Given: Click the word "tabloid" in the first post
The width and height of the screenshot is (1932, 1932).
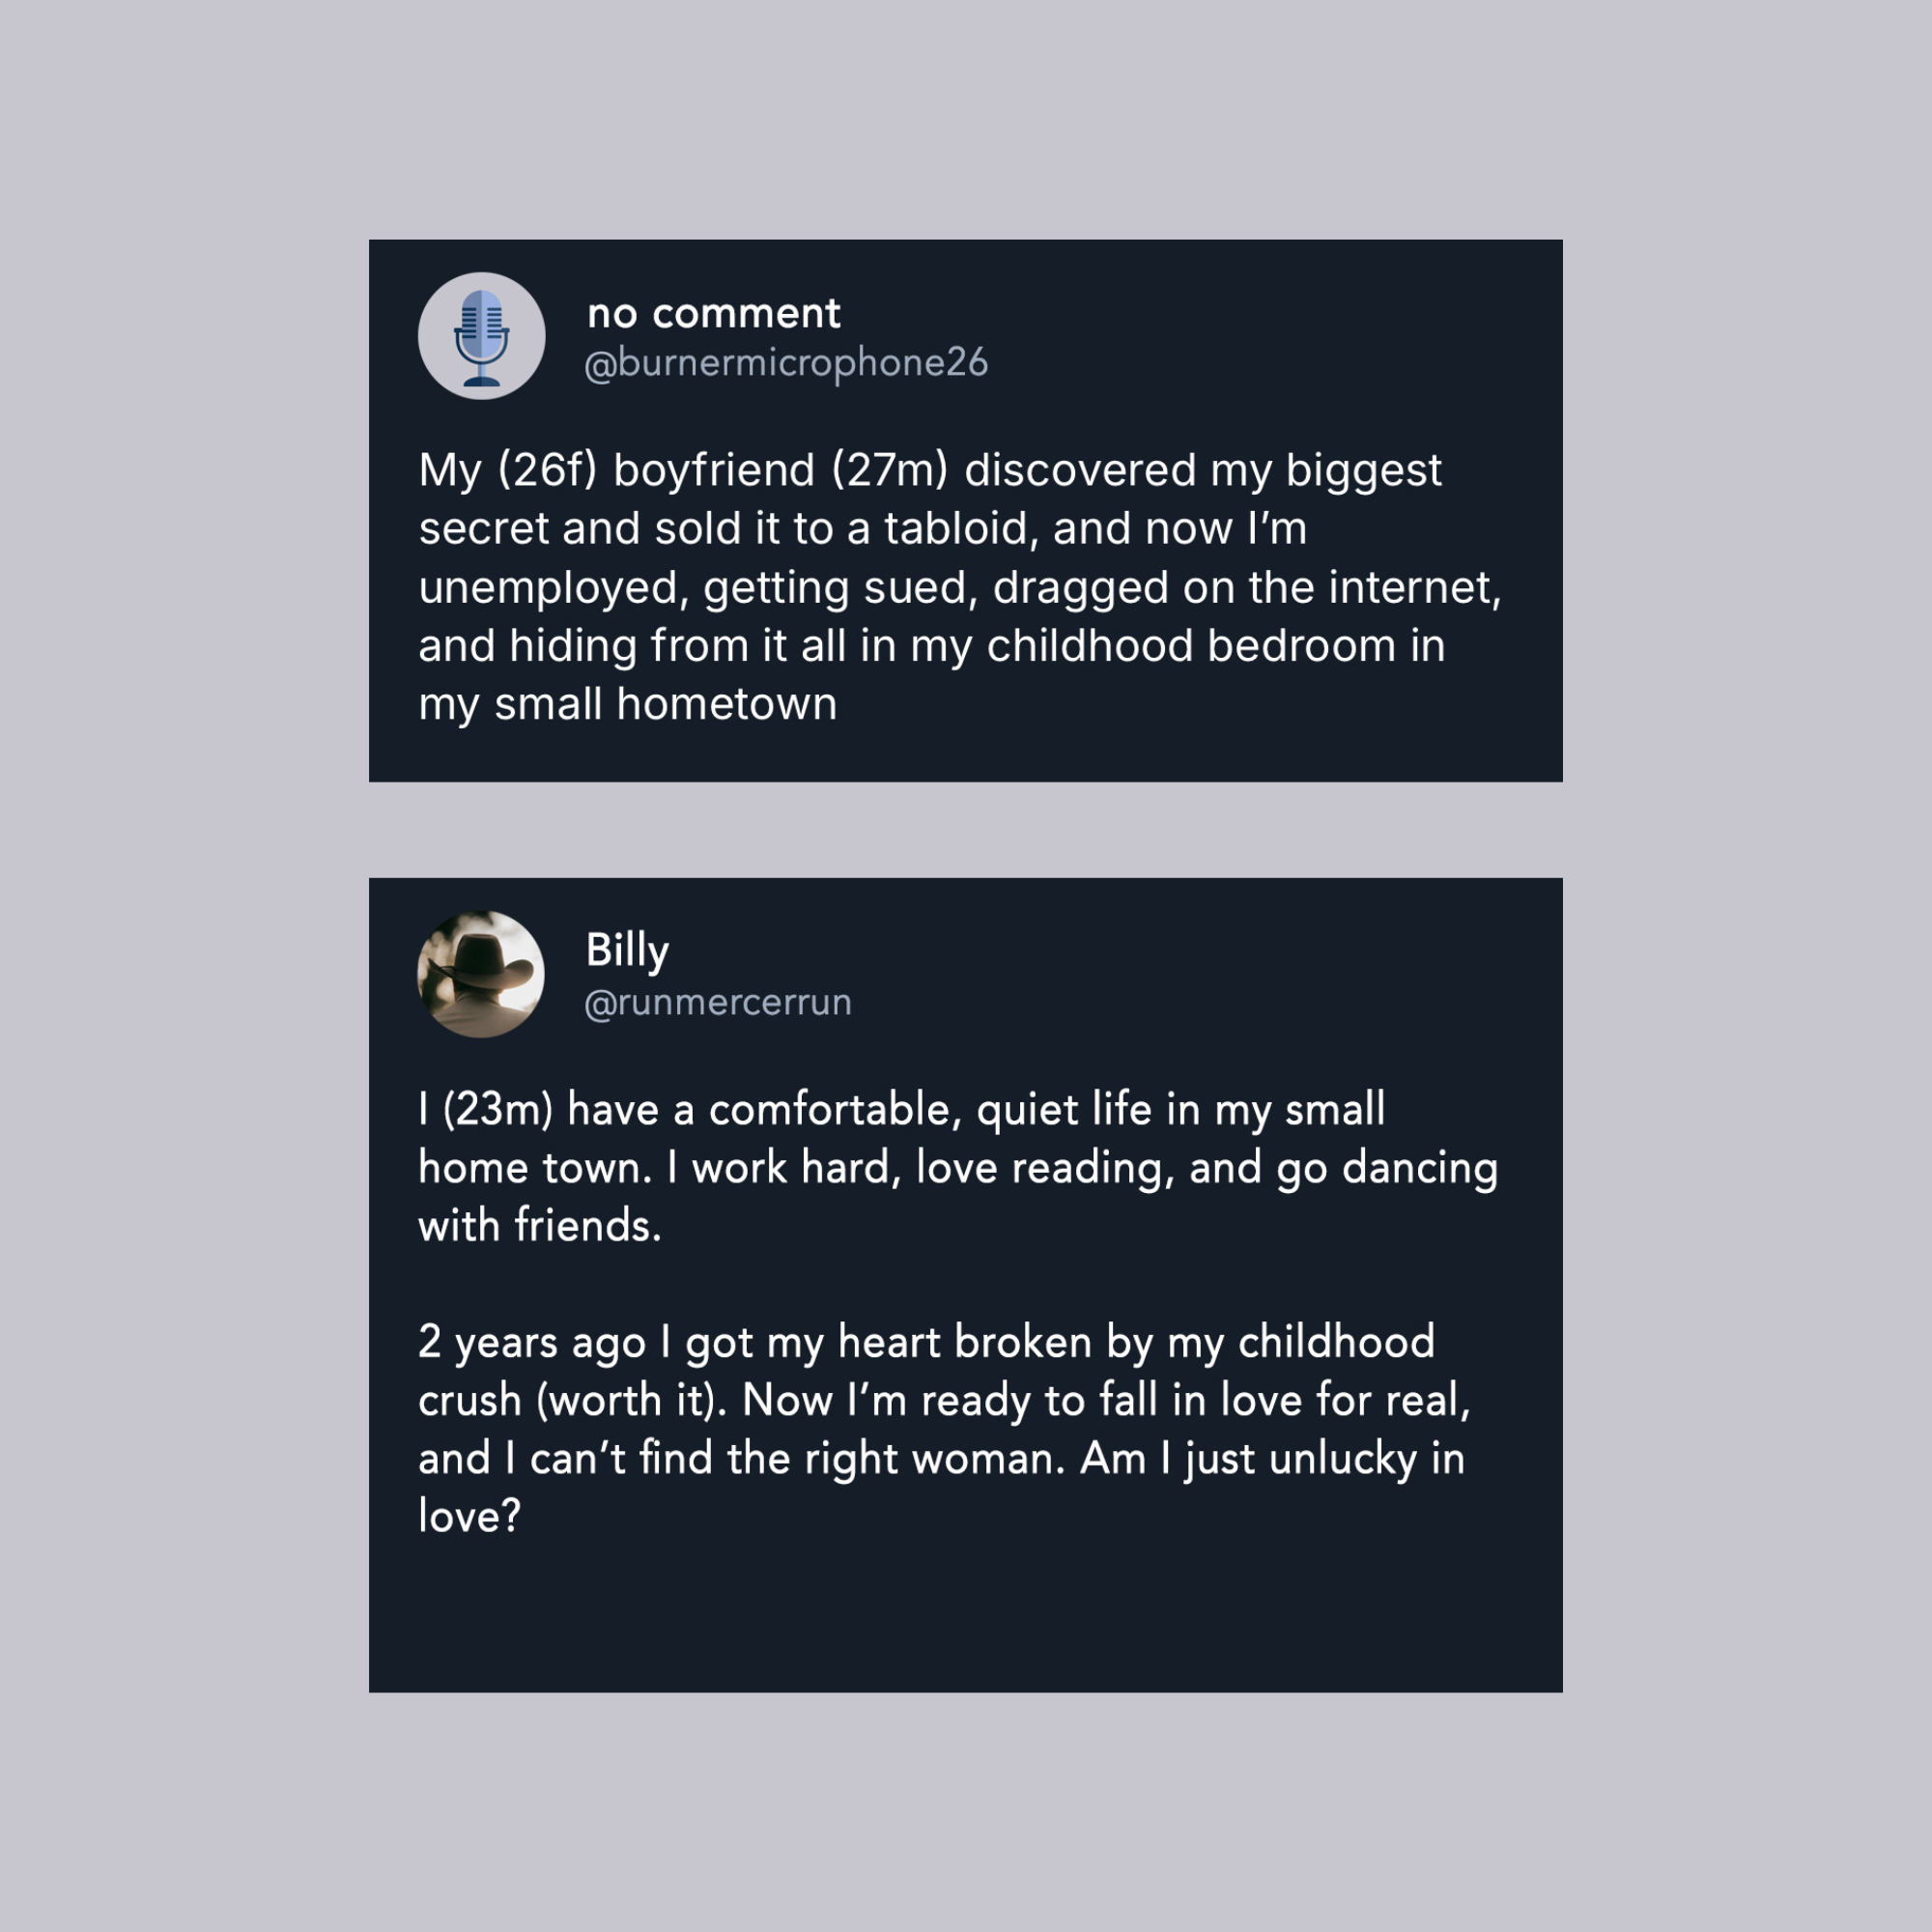Looking at the screenshot, I should 955,529.
